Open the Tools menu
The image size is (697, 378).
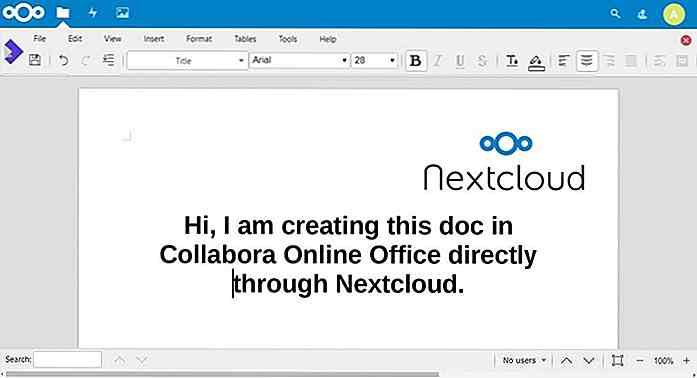(288, 39)
